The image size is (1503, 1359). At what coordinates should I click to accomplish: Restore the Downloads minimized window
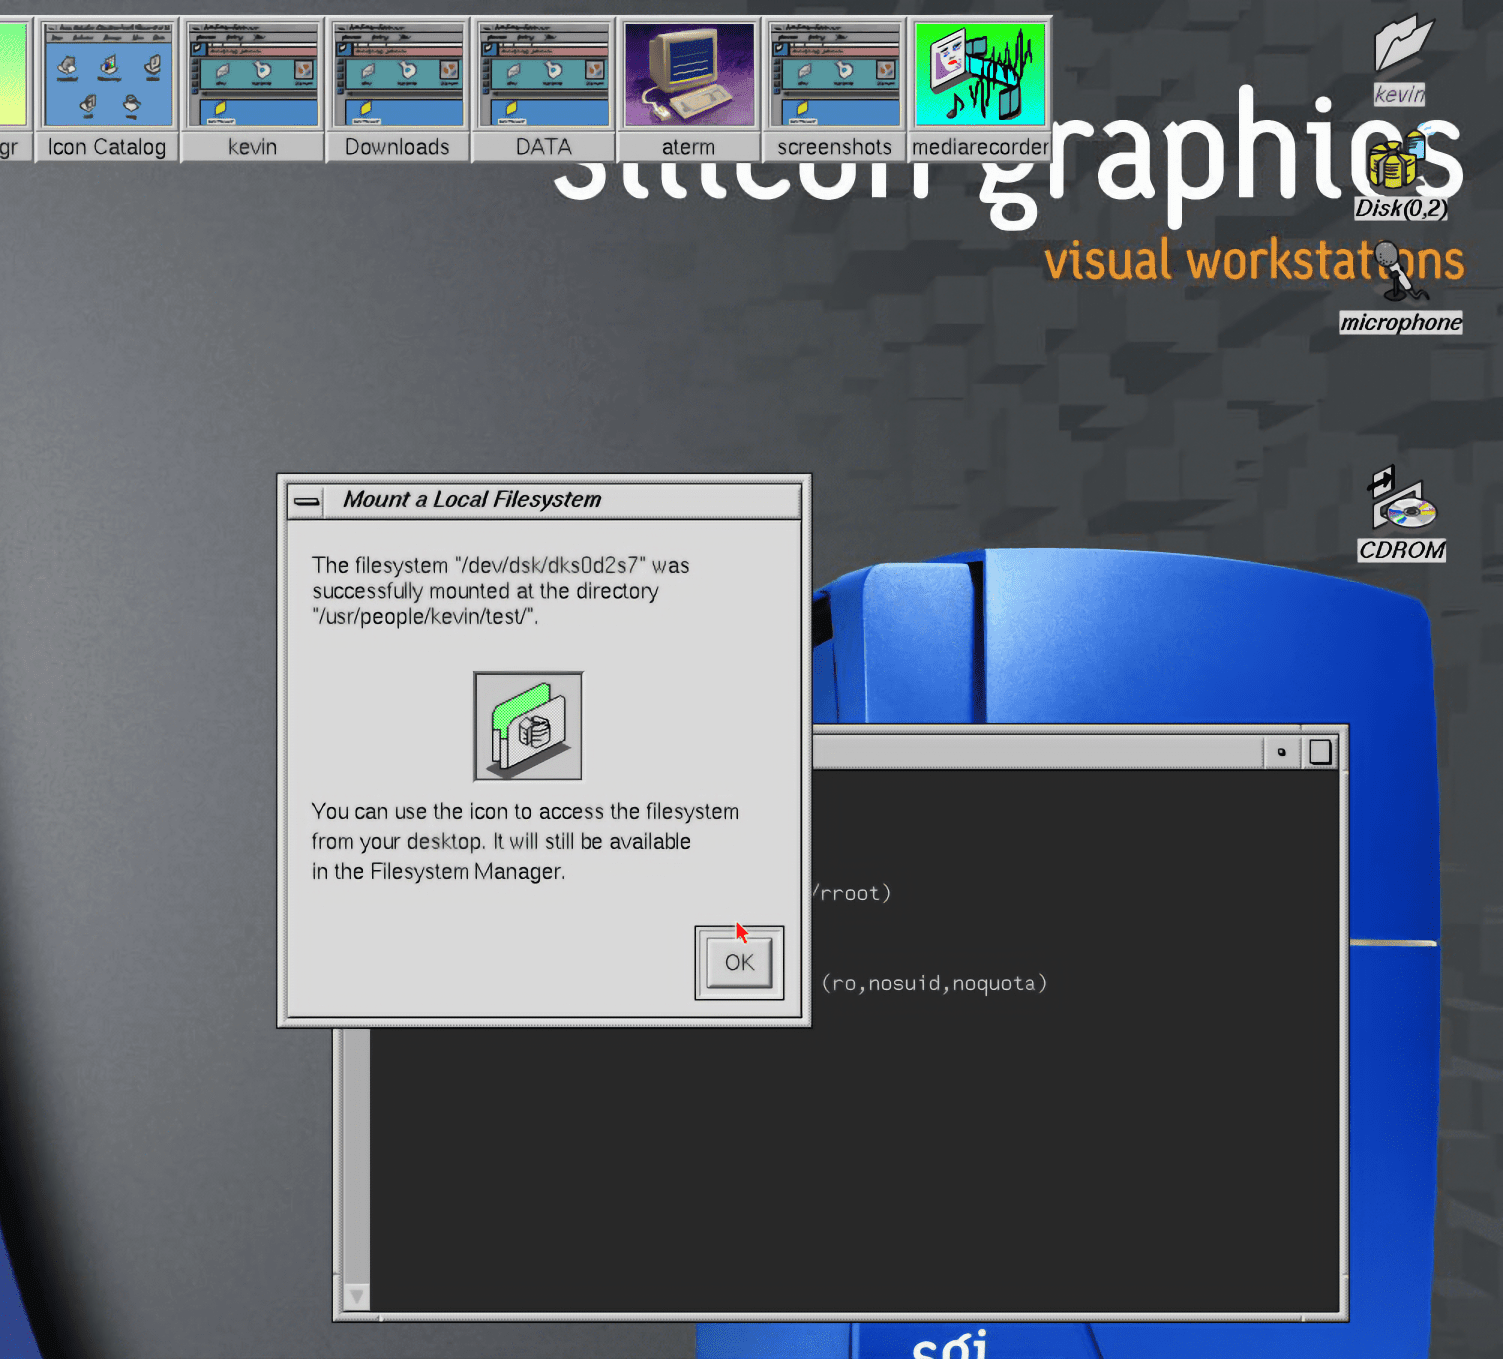397,89
